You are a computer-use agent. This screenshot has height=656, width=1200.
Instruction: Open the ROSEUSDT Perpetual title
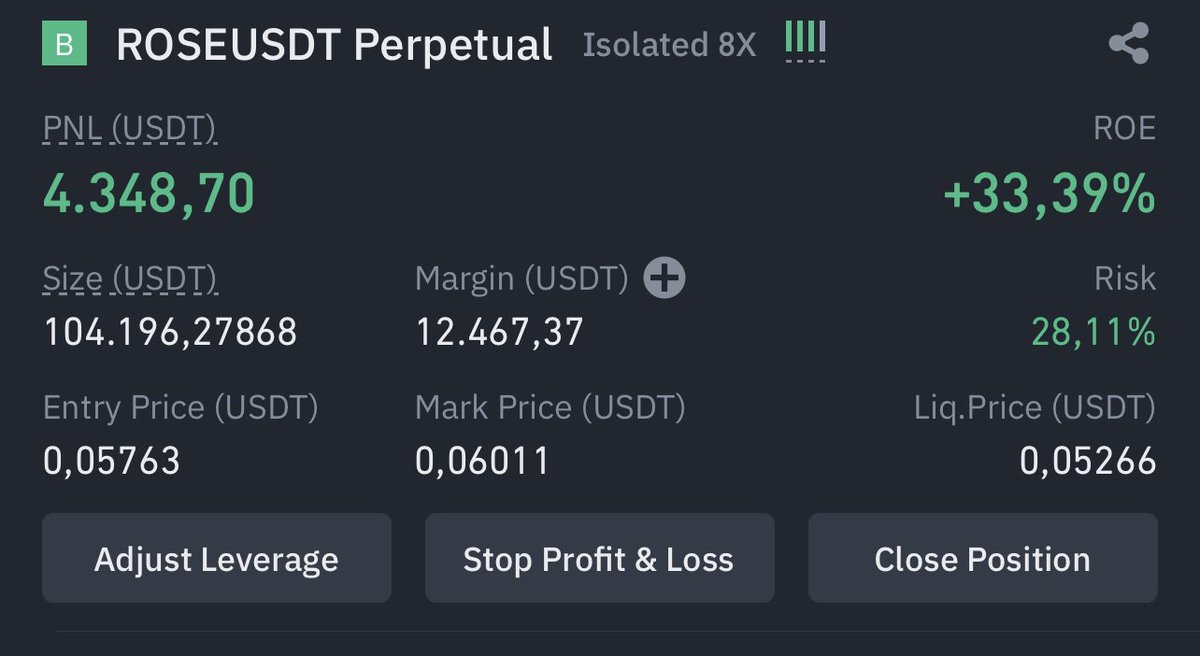[x=334, y=45]
